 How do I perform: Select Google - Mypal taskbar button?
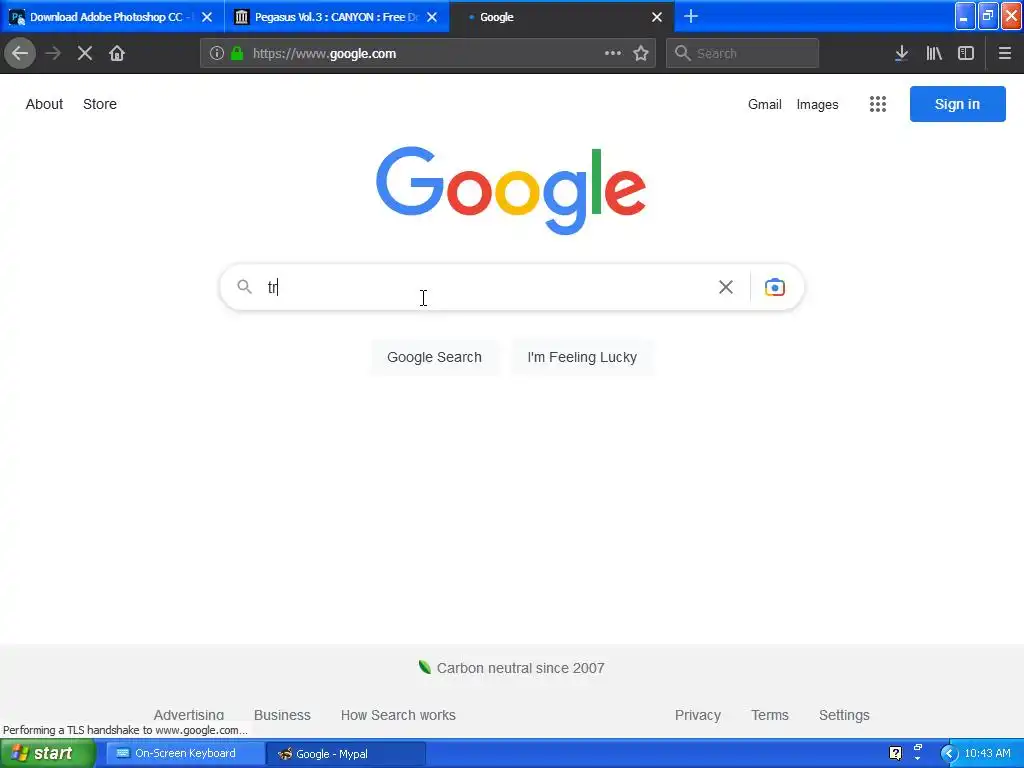(346, 754)
